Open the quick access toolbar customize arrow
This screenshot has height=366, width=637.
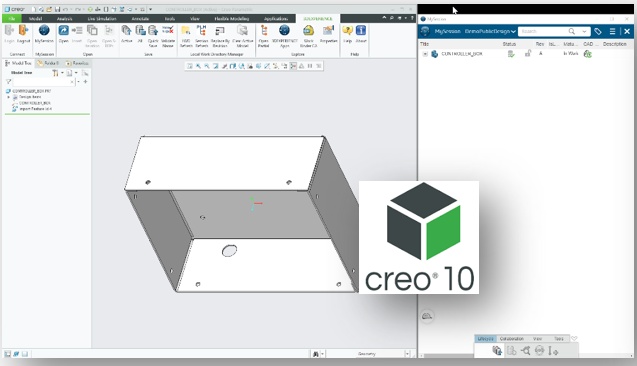click(150, 9)
